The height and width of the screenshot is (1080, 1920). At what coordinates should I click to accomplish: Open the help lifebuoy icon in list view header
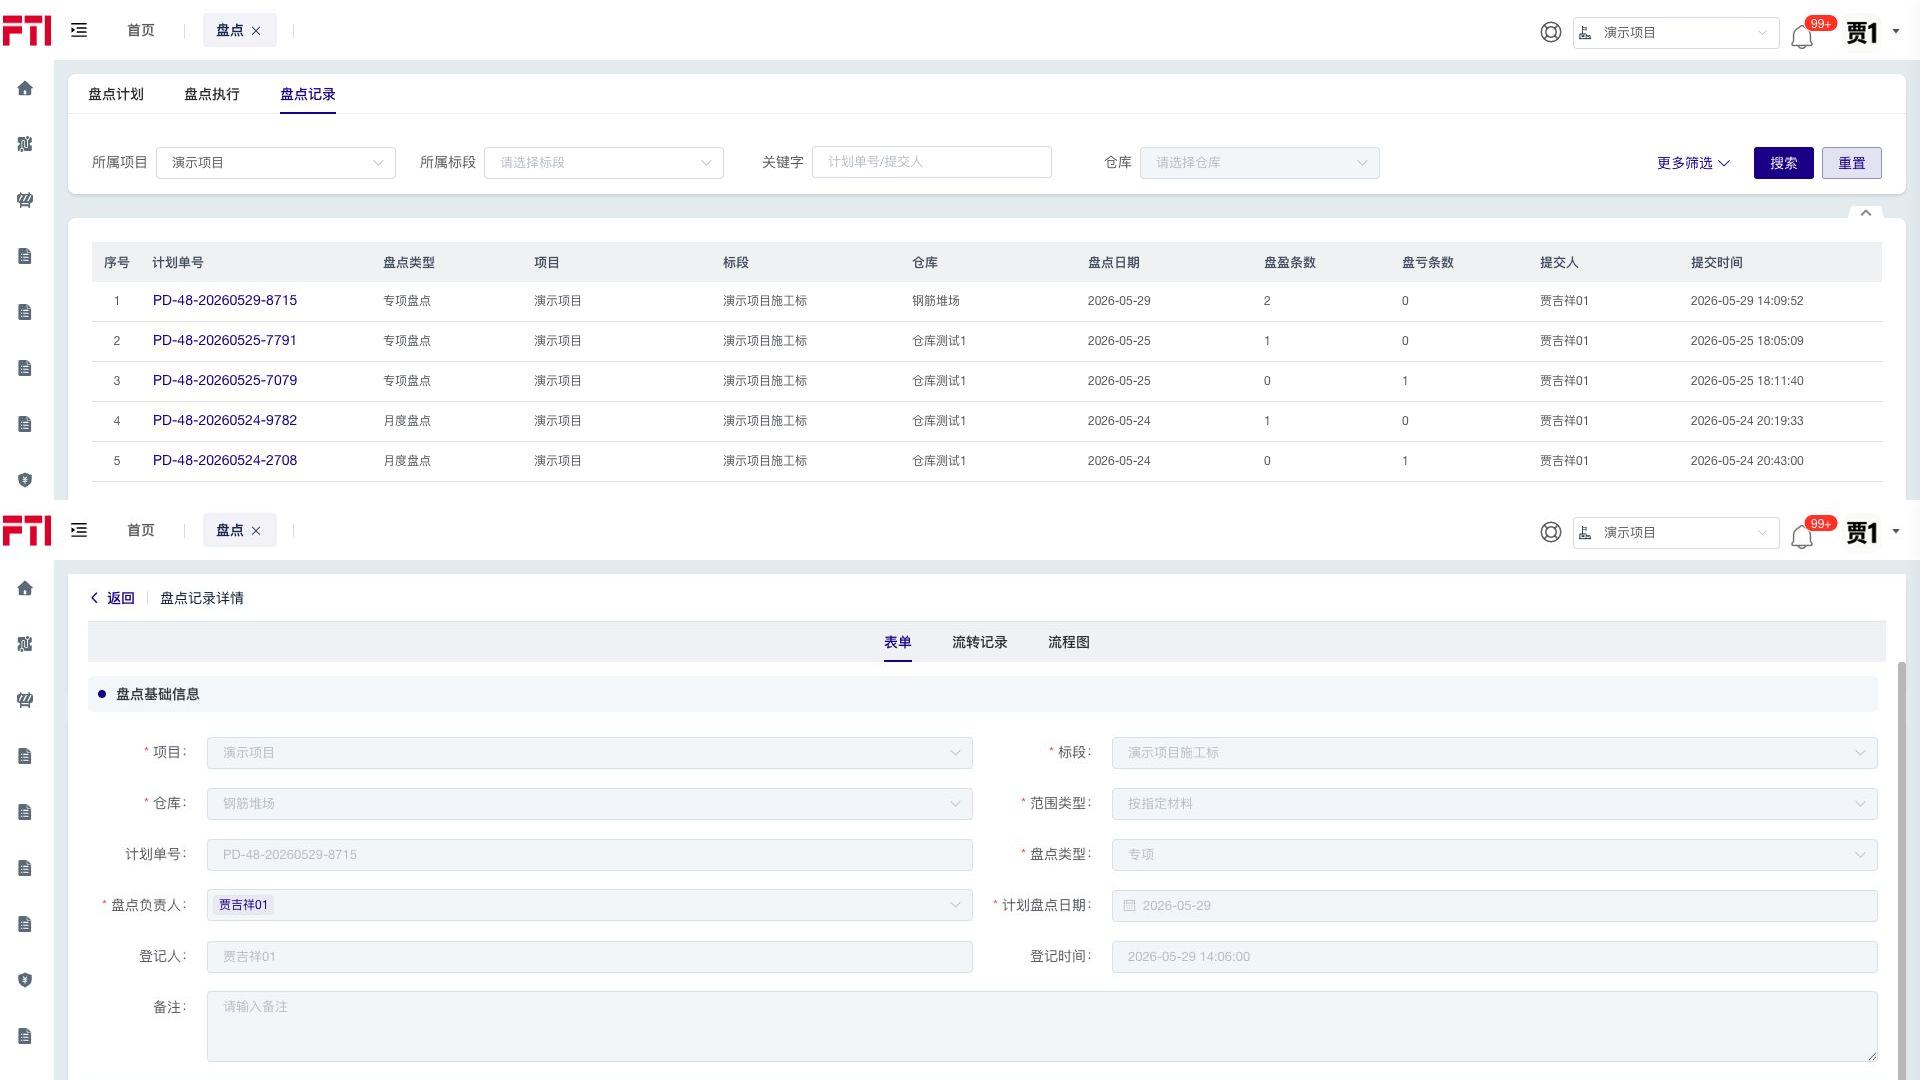(1551, 32)
